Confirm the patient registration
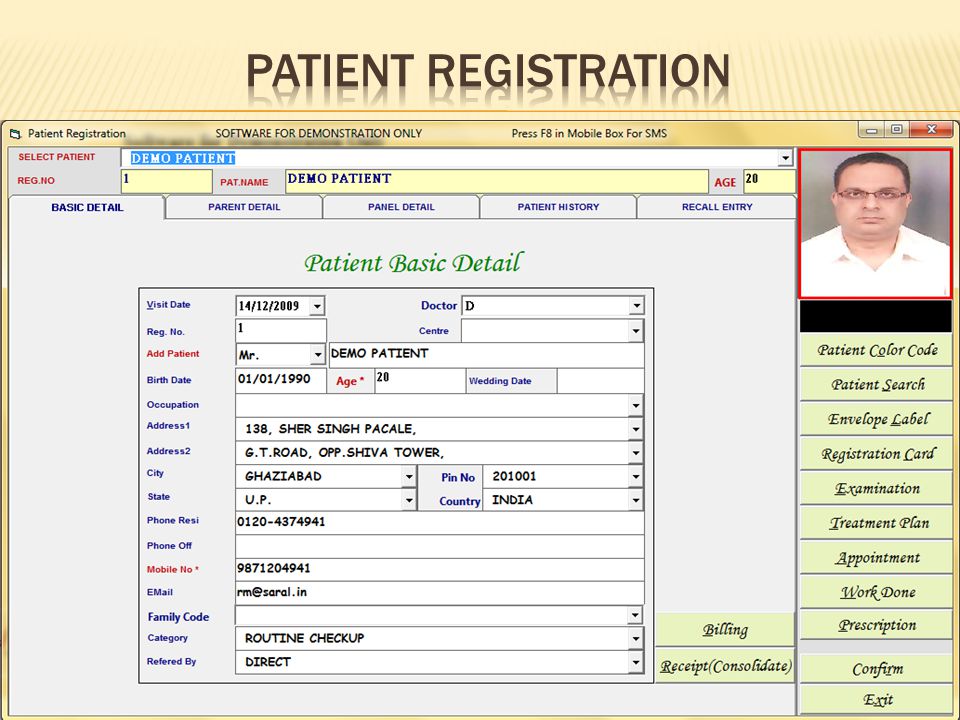Screen dimensions: 960x720 click(876, 669)
